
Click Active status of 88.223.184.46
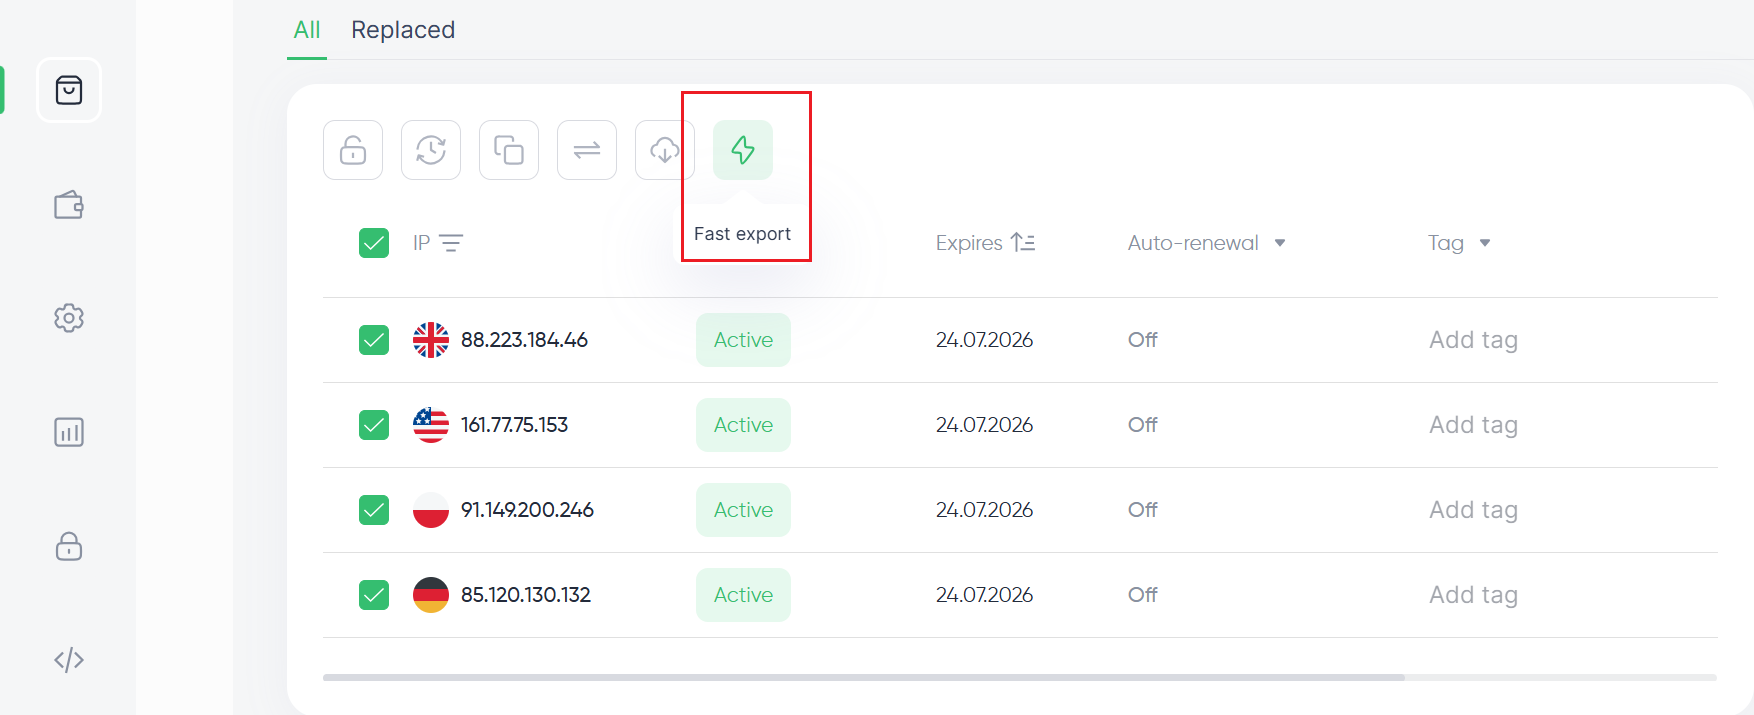point(743,340)
